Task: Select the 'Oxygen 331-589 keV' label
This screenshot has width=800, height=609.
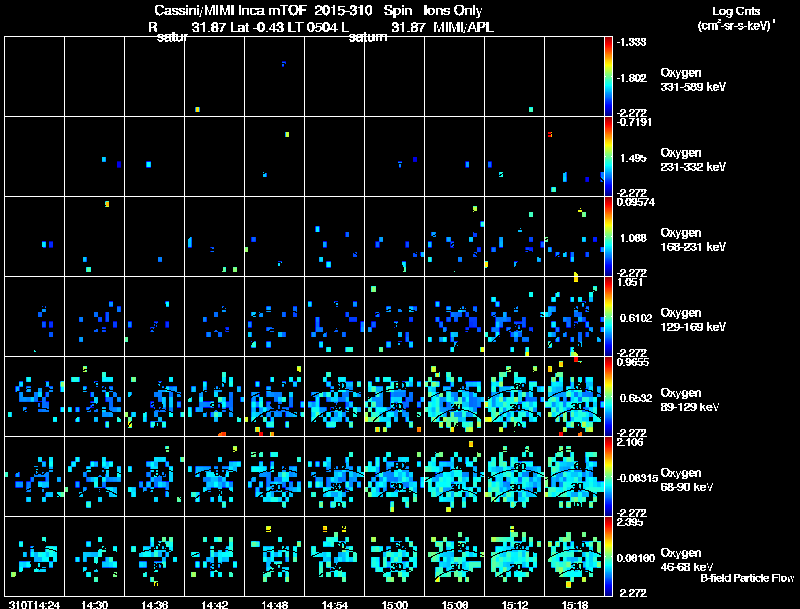Action: 693,80
